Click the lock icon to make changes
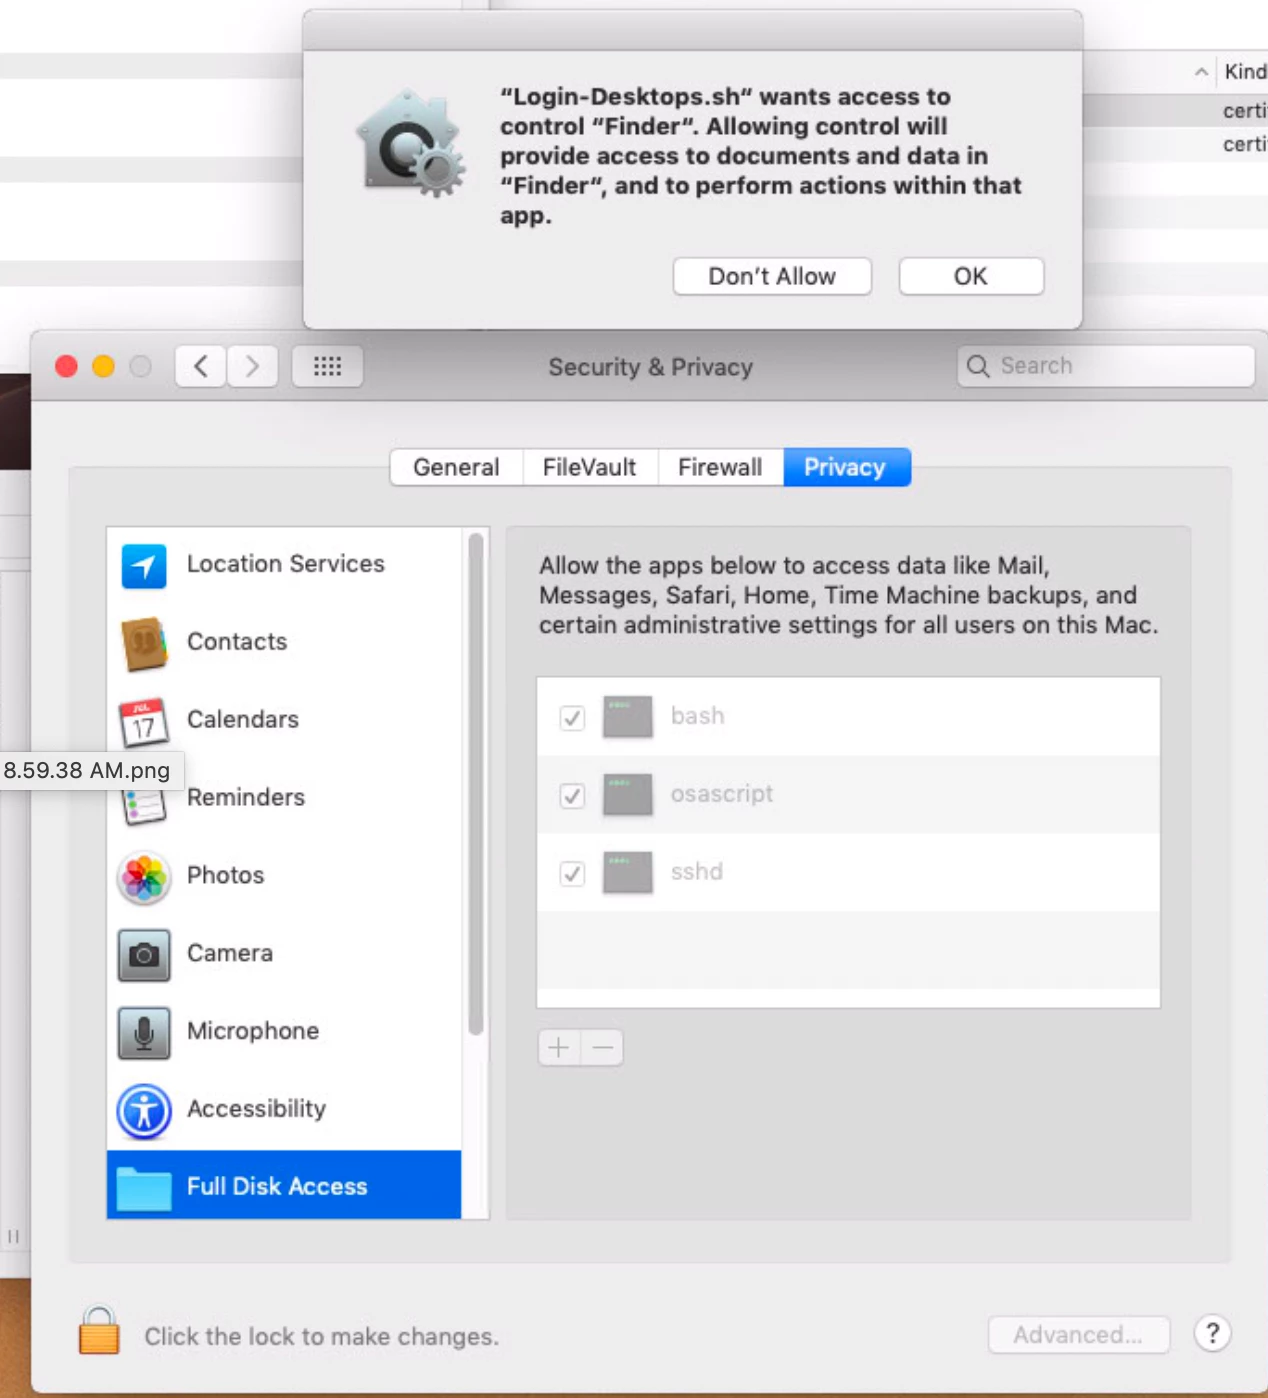Screen dimensions: 1268x1398 point(99,1331)
